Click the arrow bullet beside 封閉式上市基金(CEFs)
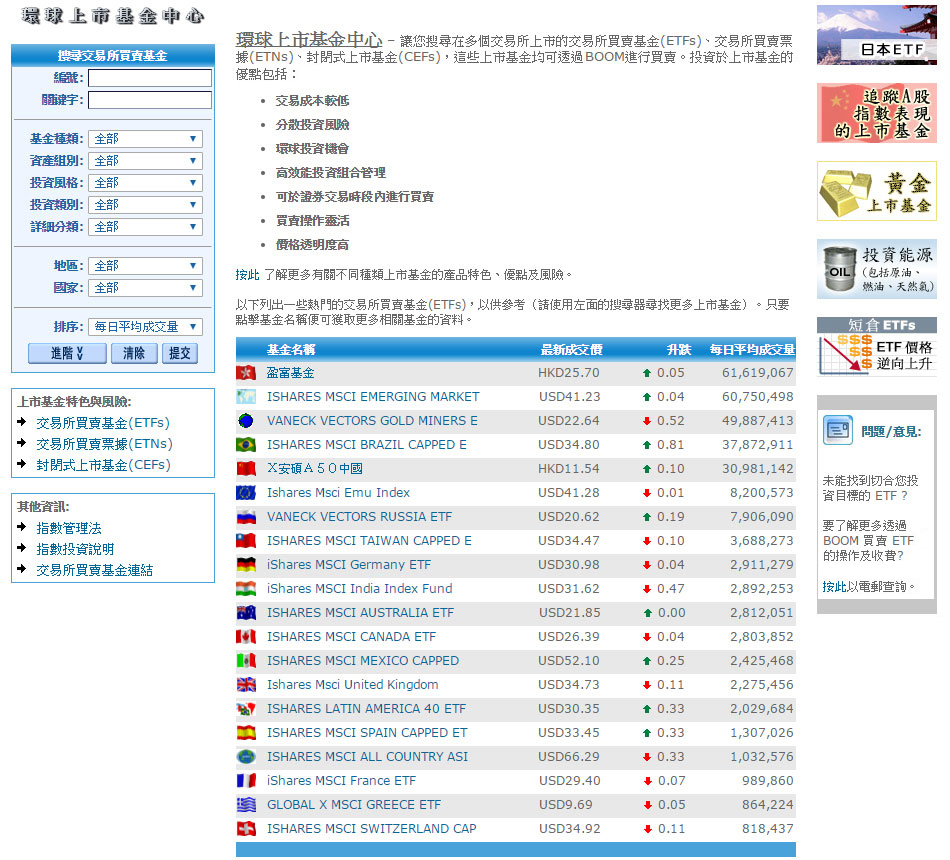This screenshot has height=860, width=950. [x=22, y=464]
